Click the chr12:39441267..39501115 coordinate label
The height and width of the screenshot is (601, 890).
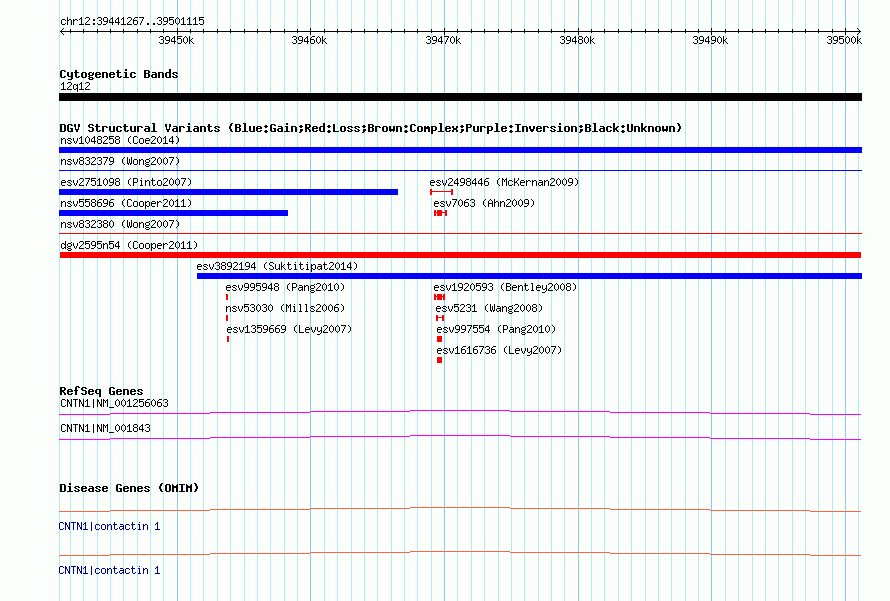132,21
